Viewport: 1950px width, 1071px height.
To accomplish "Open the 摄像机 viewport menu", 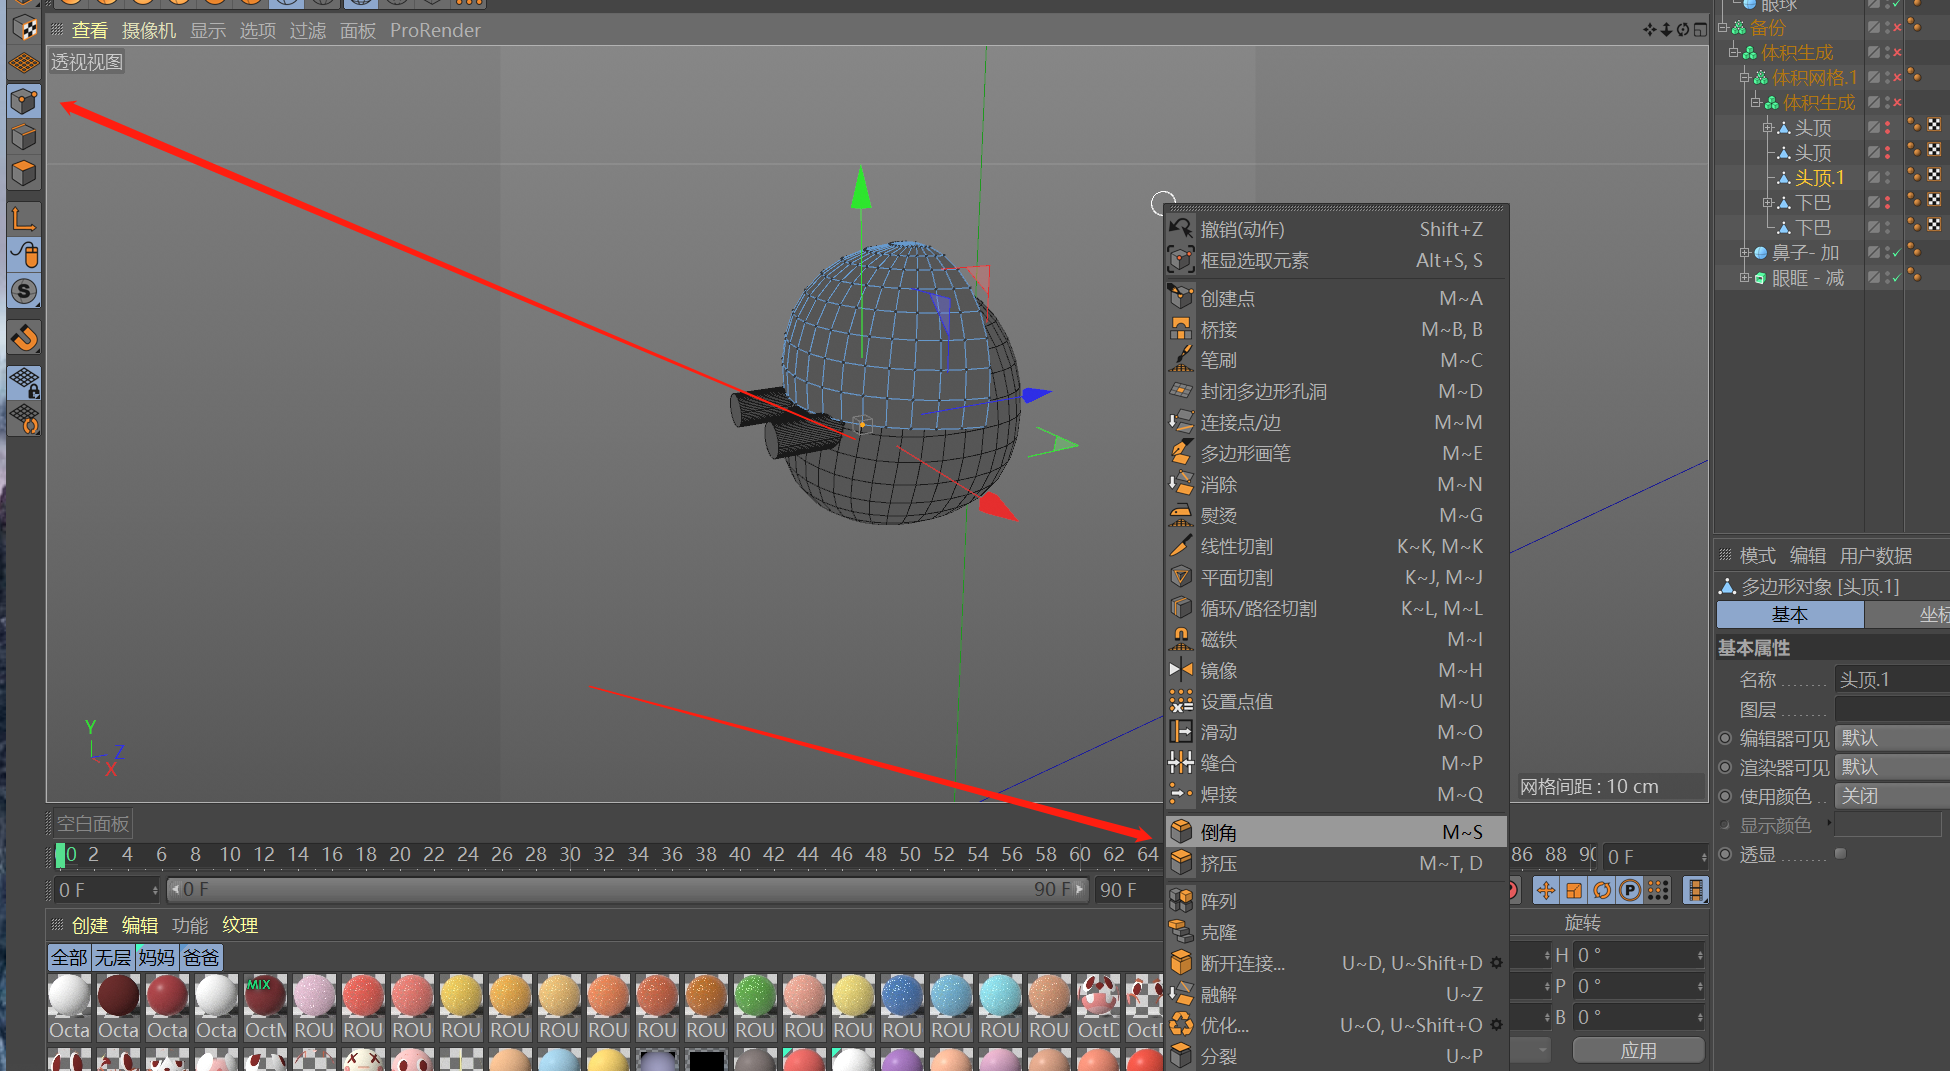I will [149, 31].
